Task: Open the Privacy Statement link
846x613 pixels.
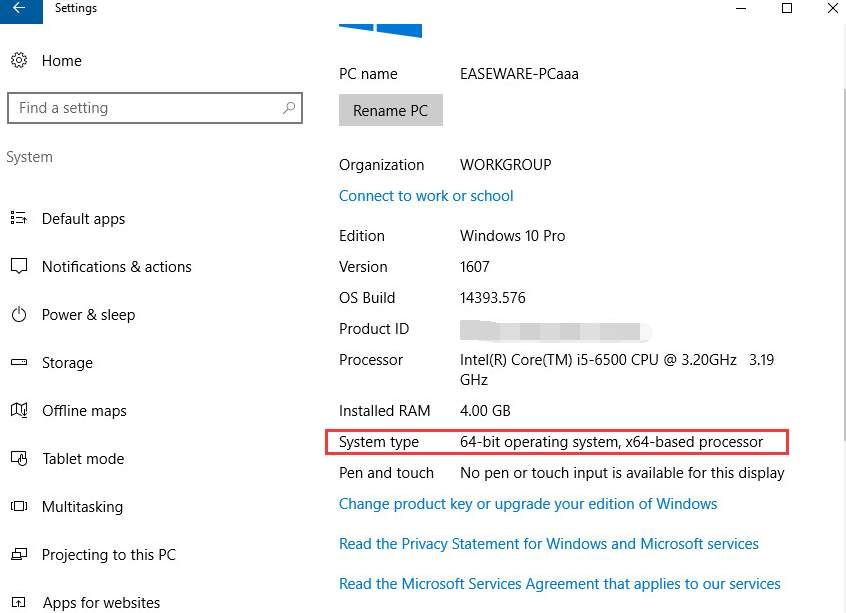Action: coord(548,544)
